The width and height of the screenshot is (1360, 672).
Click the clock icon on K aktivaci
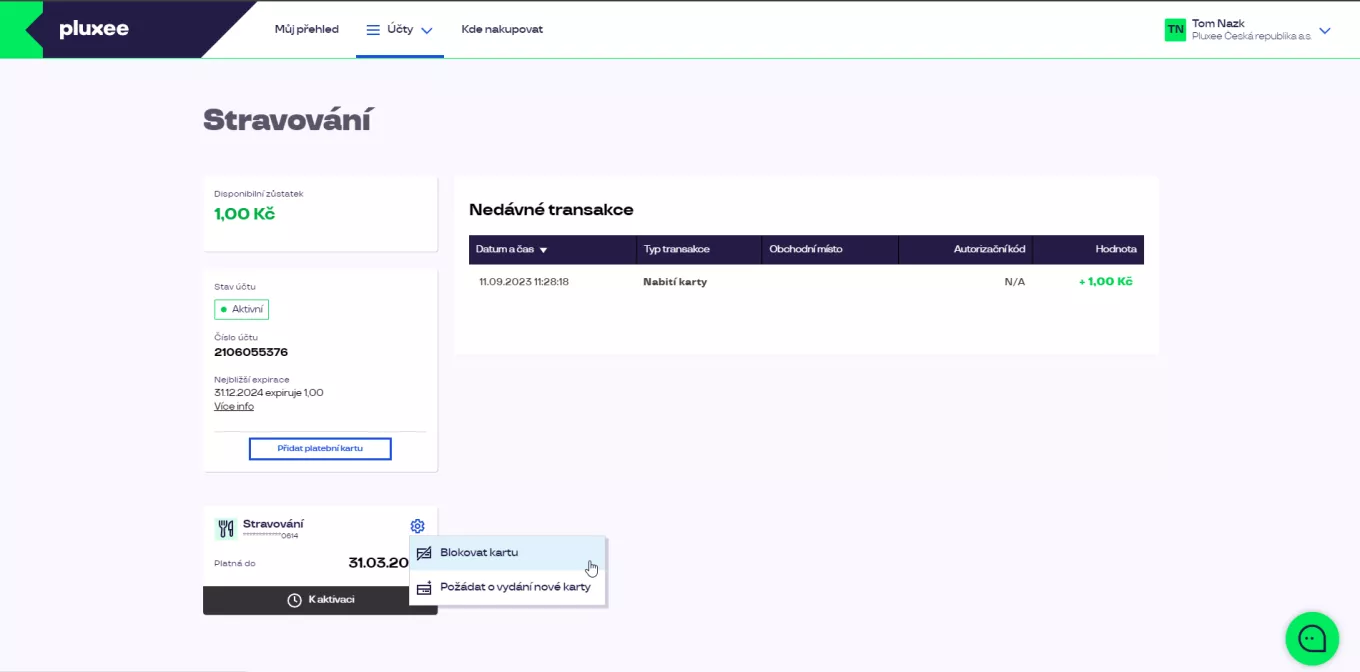coord(294,600)
